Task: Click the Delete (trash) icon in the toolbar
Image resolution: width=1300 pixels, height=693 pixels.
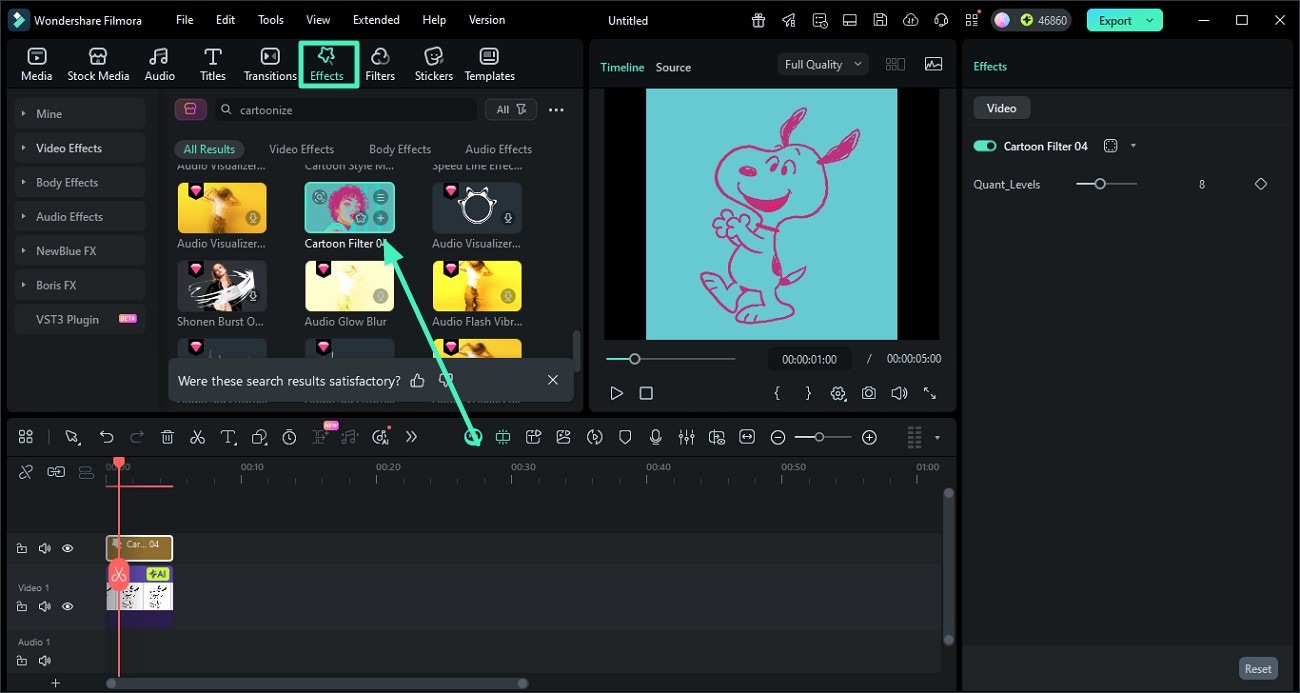Action: click(x=167, y=437)
